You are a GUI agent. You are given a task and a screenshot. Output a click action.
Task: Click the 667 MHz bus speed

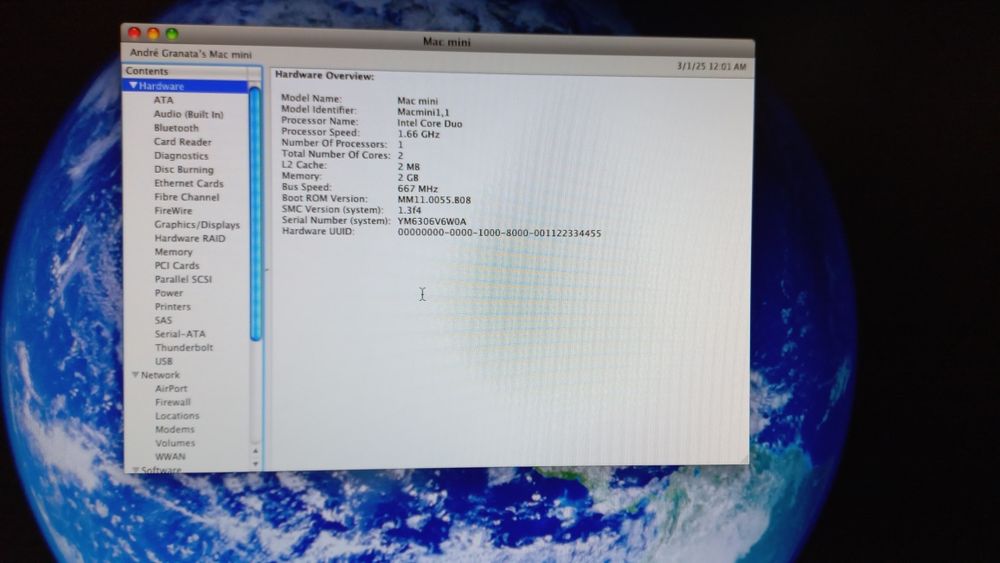coord(418,189)
